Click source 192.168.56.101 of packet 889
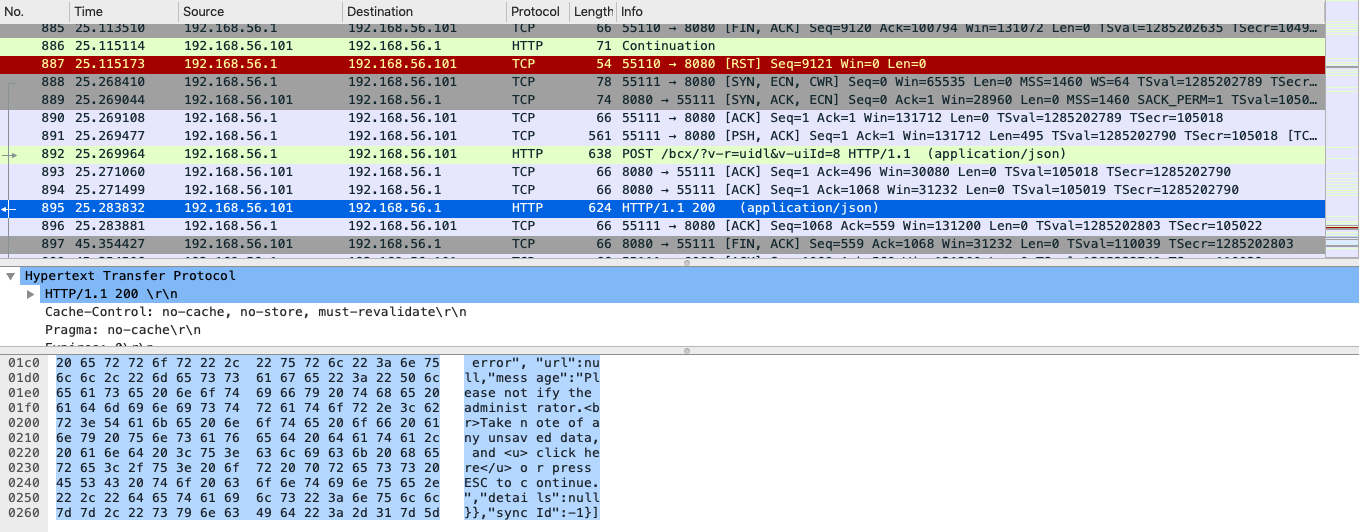 (239, 100)
